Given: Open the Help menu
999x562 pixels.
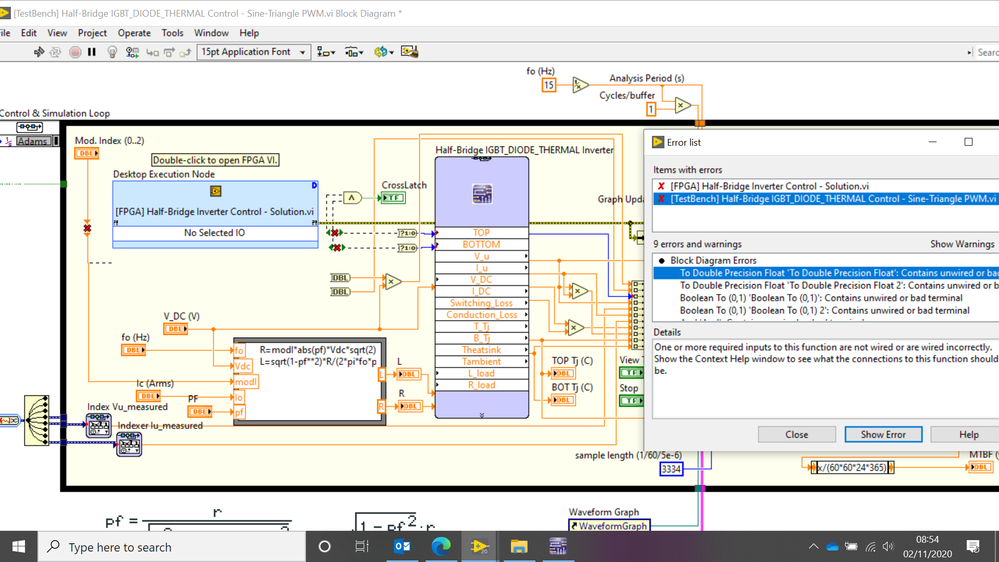Looking at the screenshot, I should (x=249, y=33).
